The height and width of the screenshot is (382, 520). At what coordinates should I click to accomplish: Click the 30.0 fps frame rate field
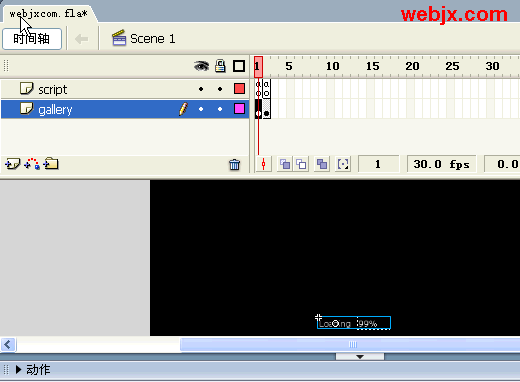point(441,164)
